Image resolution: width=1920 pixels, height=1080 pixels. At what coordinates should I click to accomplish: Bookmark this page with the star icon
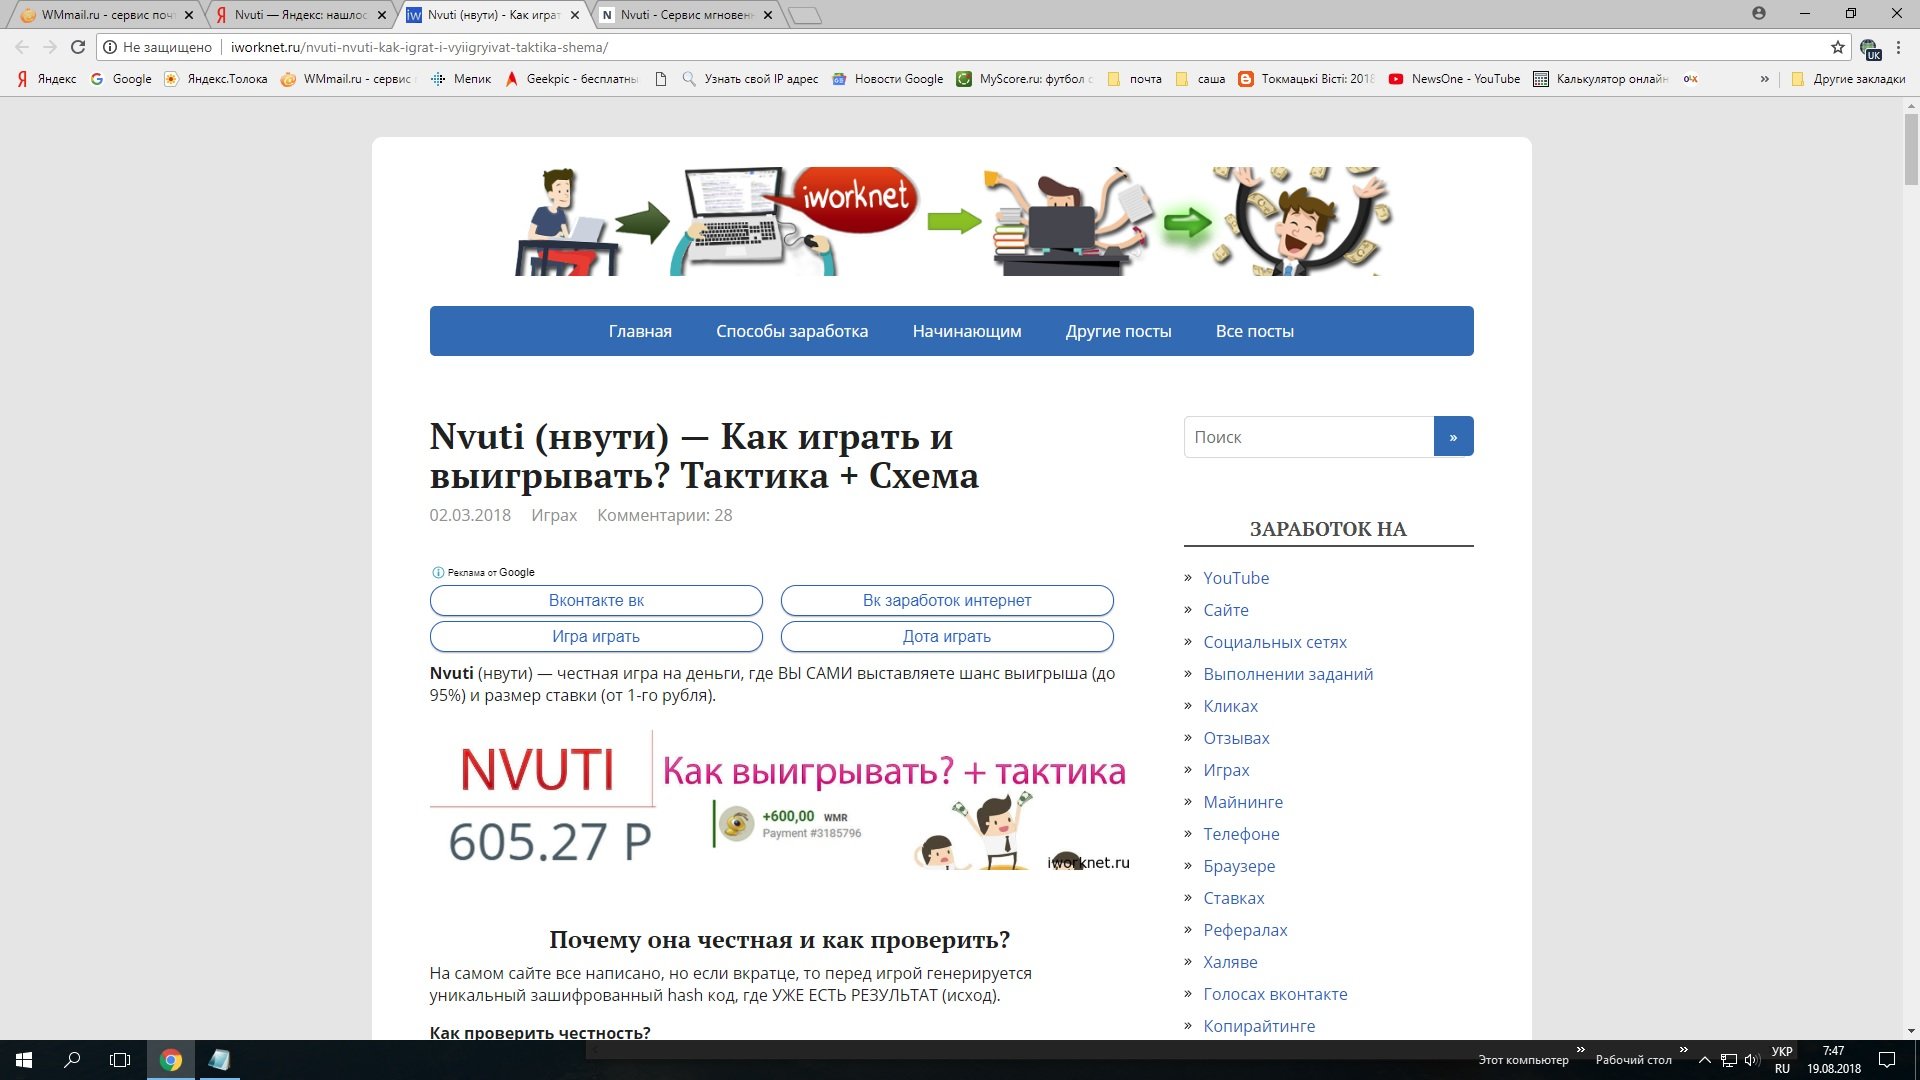click(x=1838, y=47)
